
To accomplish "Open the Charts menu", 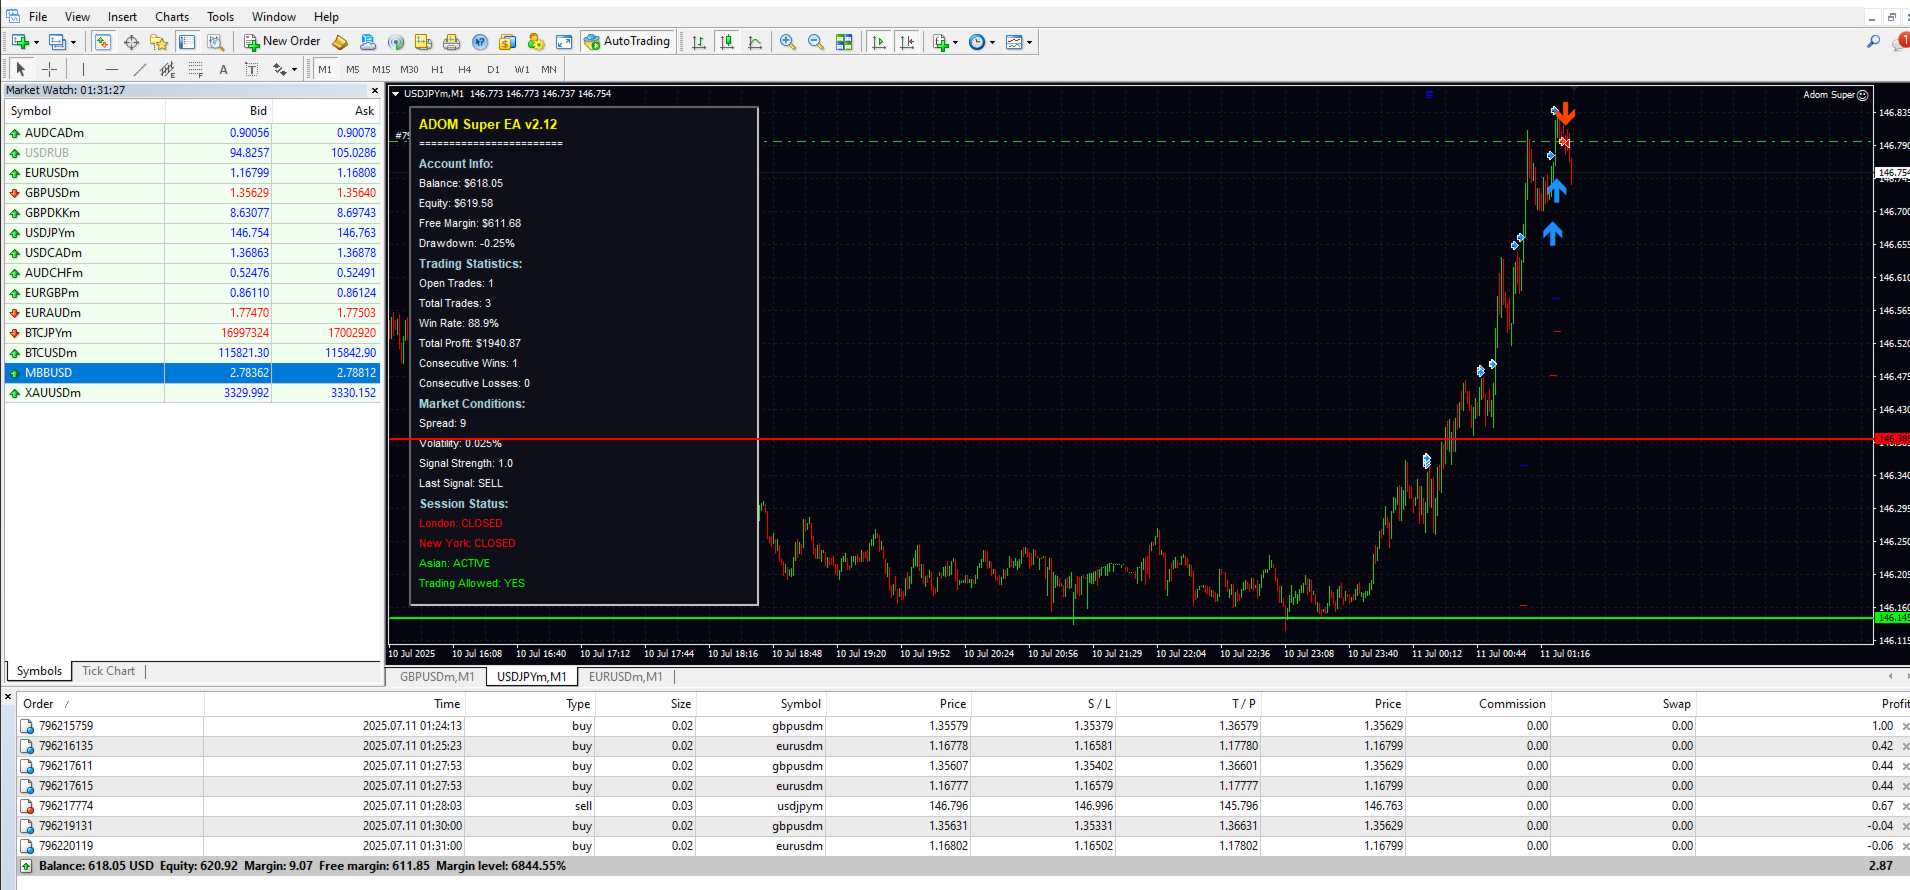I will (x=172, y=17).
